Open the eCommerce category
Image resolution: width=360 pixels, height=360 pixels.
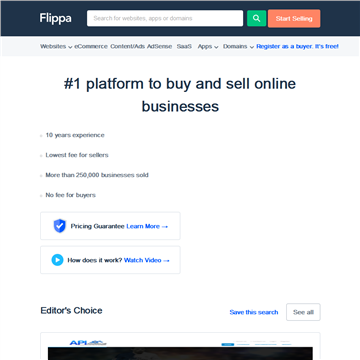91,47
